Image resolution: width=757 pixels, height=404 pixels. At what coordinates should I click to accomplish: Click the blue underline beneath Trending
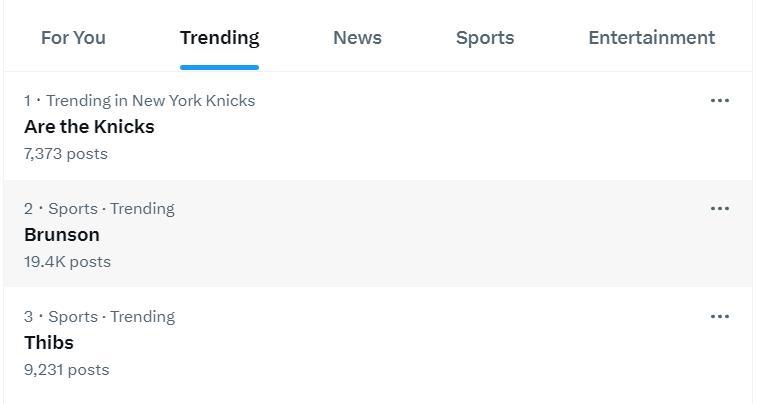pos(219,67)
